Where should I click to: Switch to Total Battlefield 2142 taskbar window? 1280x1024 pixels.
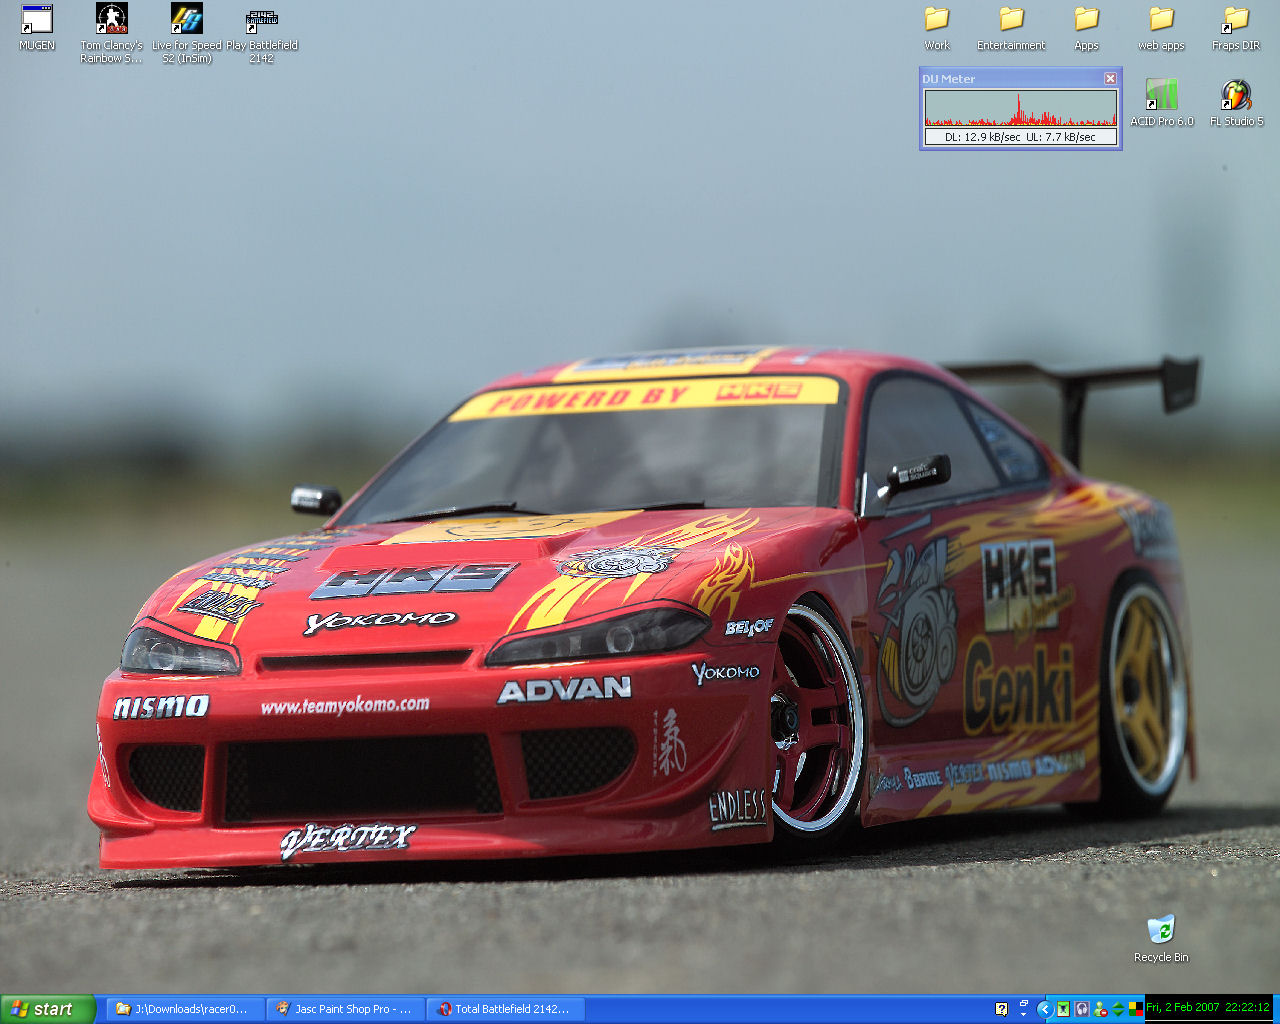(x=506, y=1009)
